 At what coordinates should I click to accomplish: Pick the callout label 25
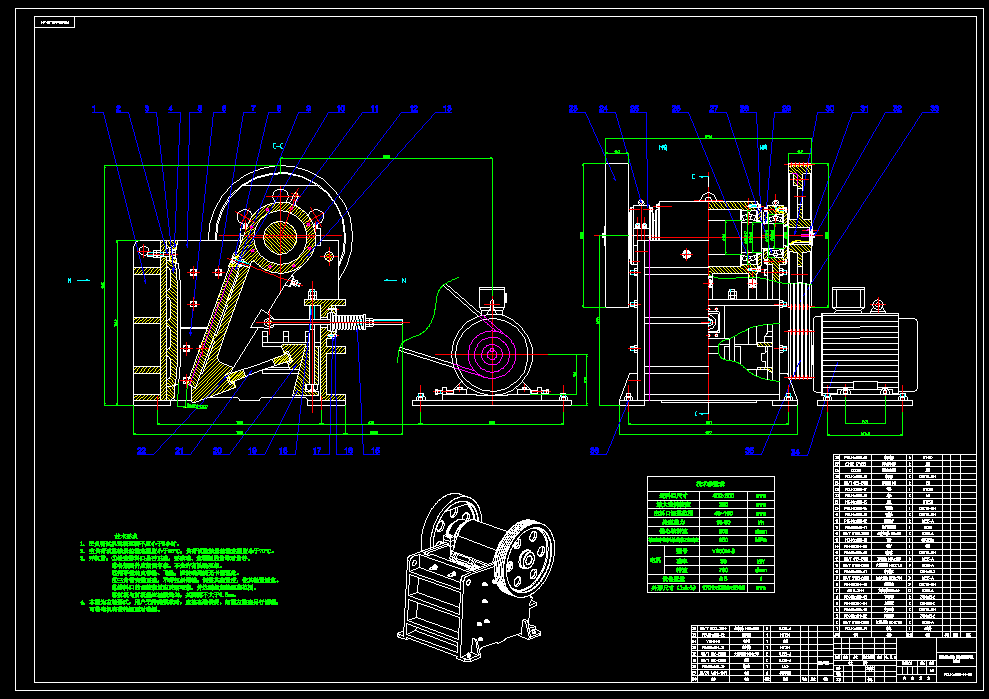[x=635, y=109]
